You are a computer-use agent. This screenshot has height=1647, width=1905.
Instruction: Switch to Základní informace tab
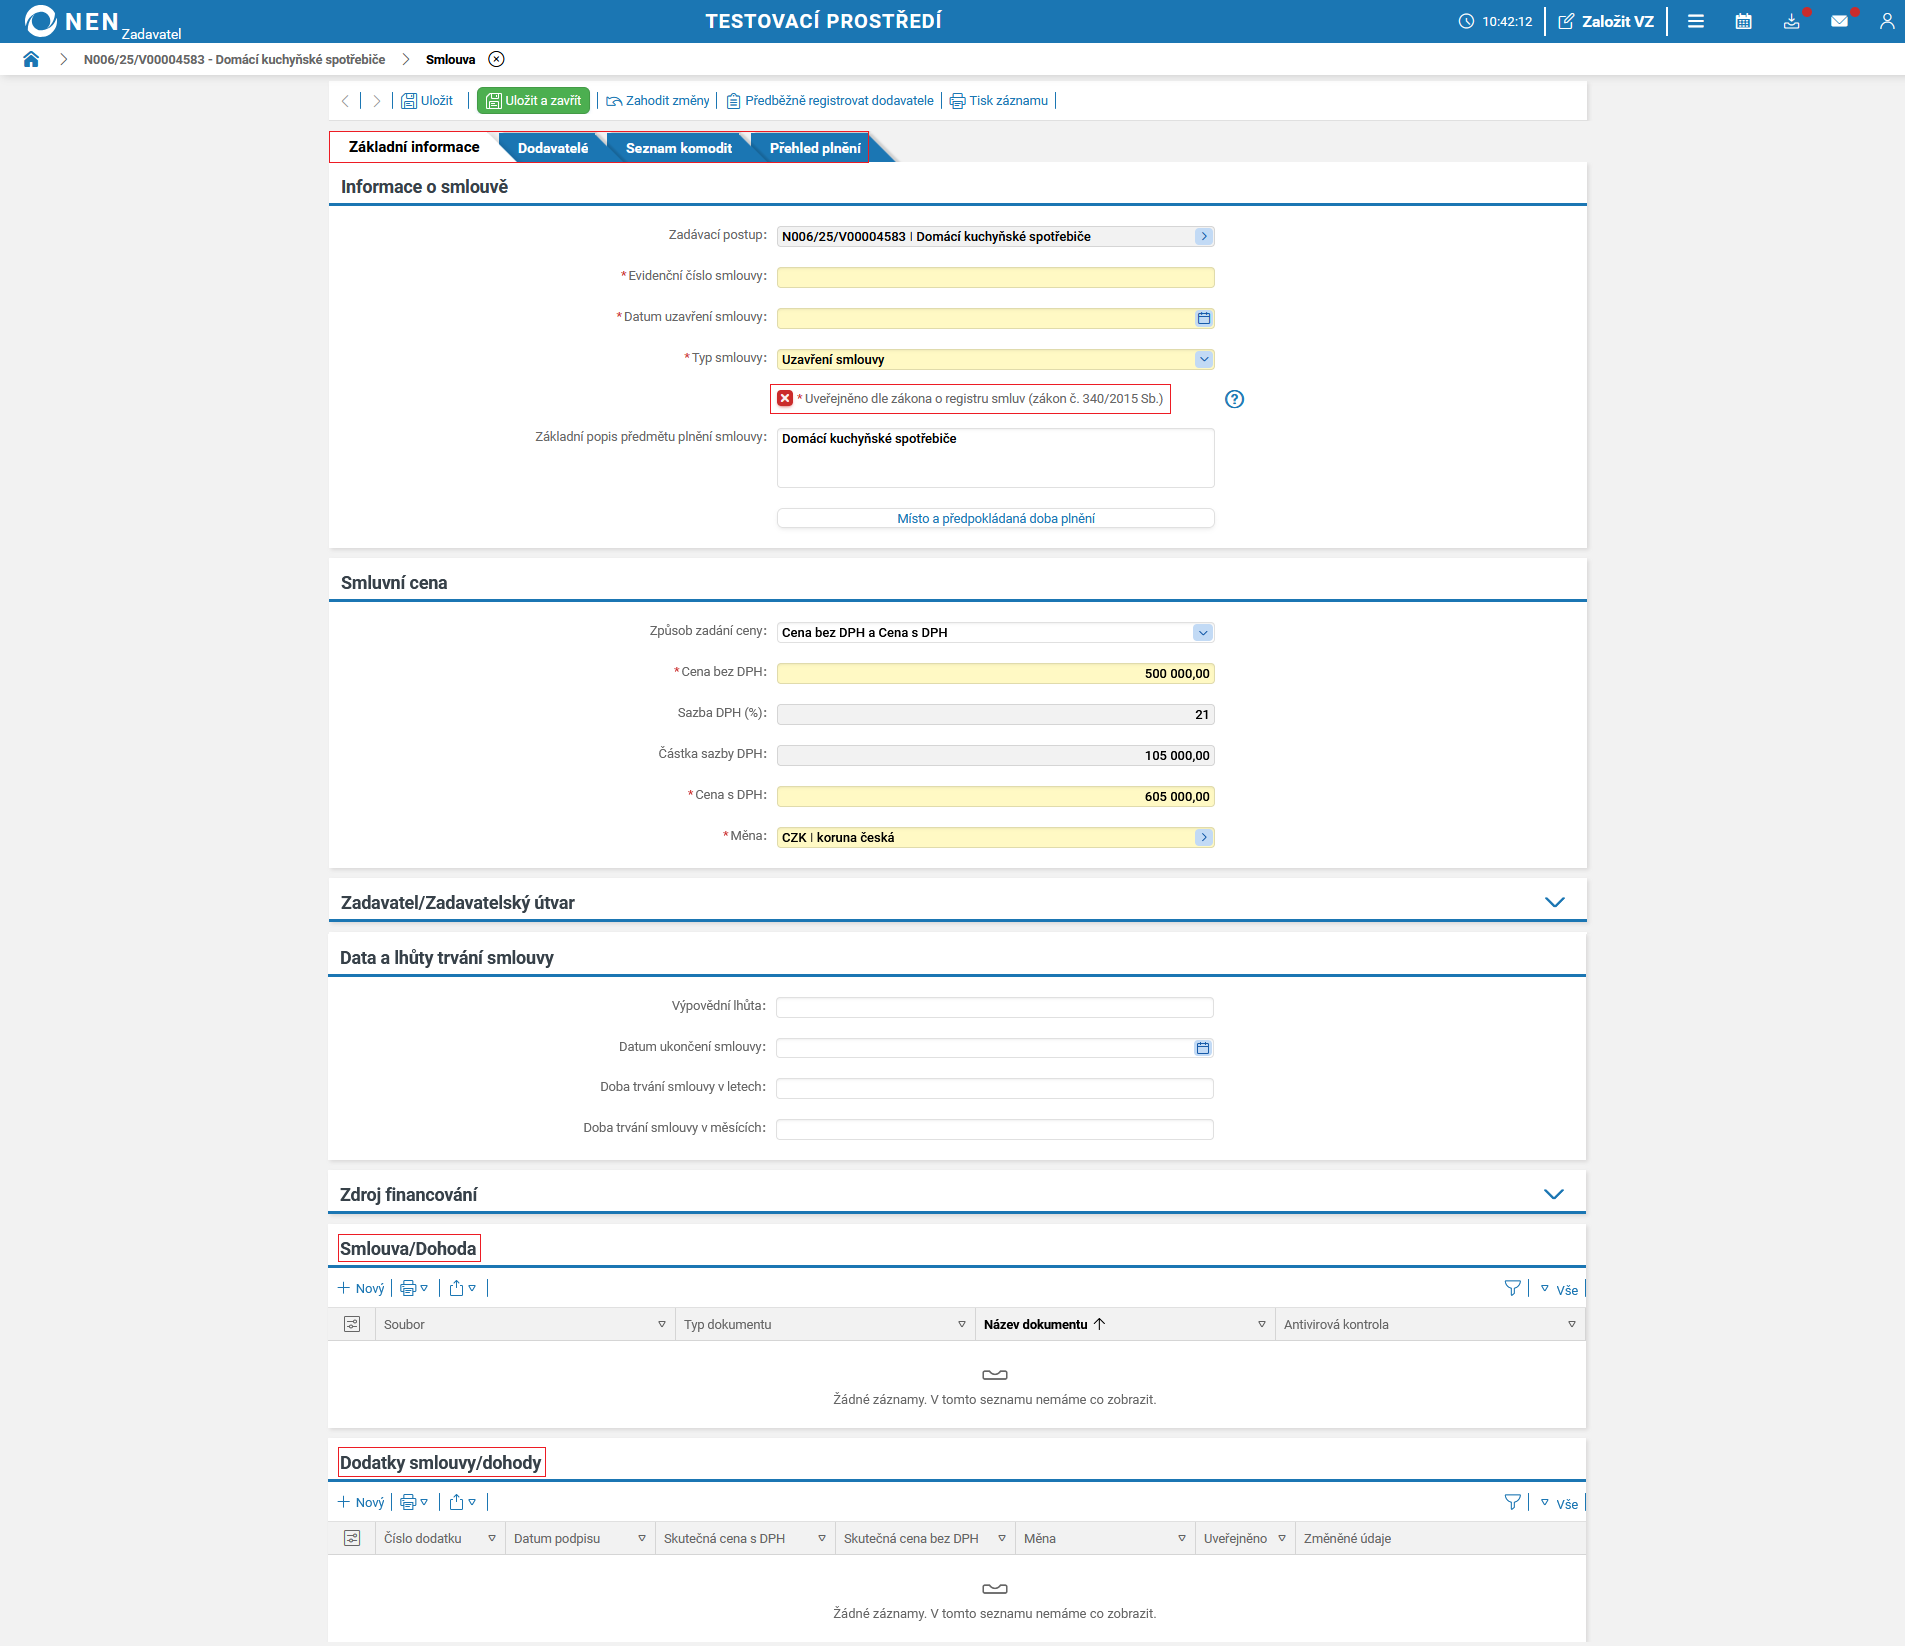[414, 147]
